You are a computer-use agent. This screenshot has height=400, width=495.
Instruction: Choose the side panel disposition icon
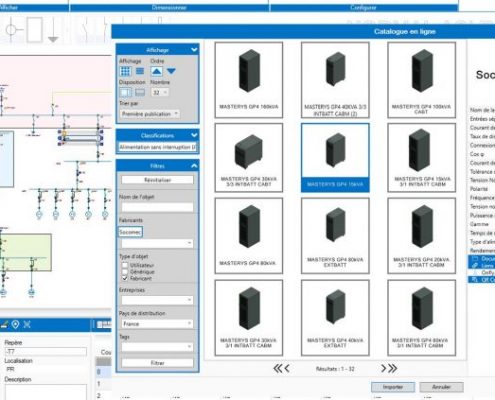pyautogui.click(x=125, y=92)
